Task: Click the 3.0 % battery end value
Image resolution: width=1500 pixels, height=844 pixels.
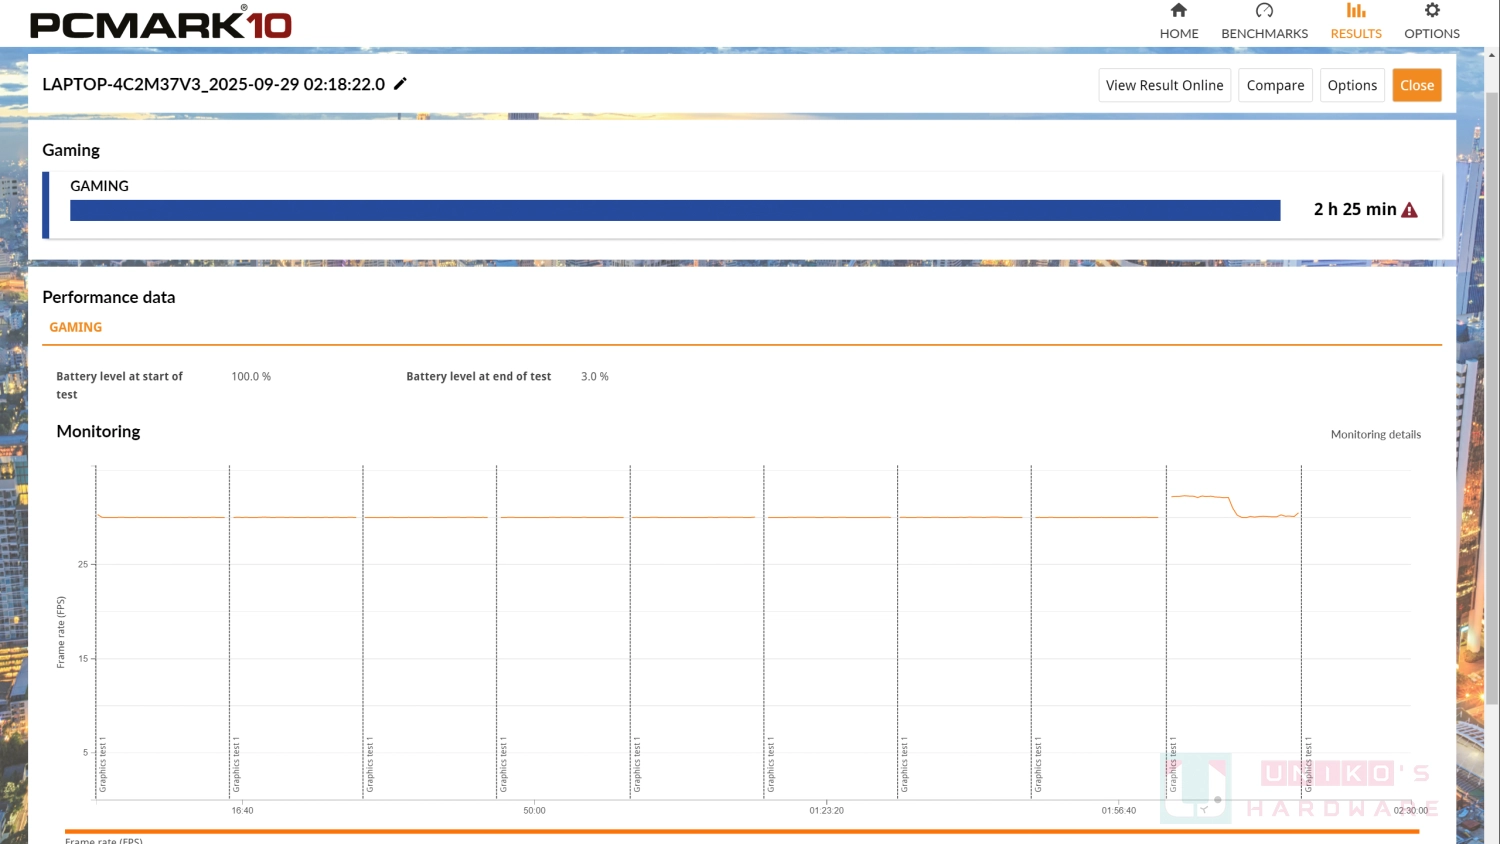Action: (595, 377)
